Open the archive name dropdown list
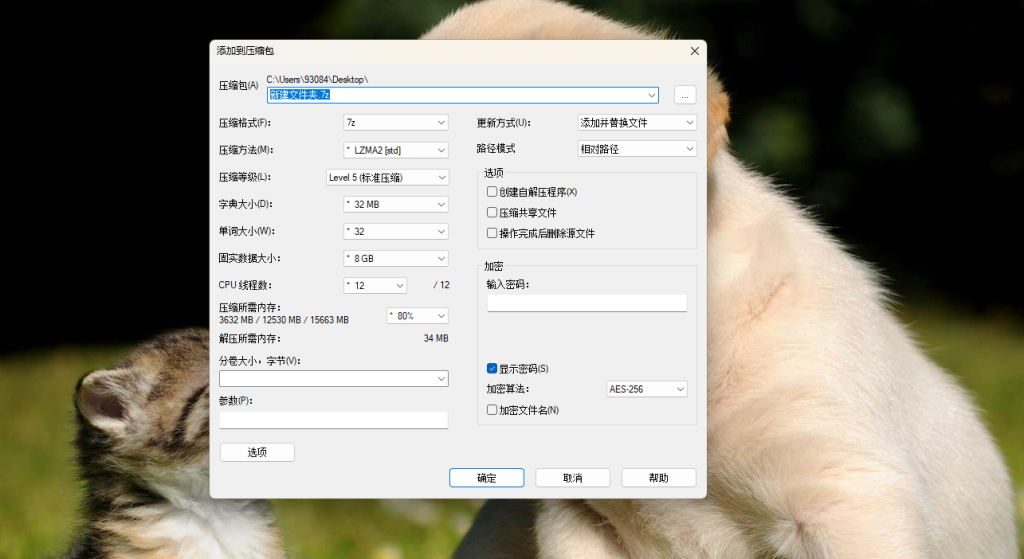 tap(651, 95)
